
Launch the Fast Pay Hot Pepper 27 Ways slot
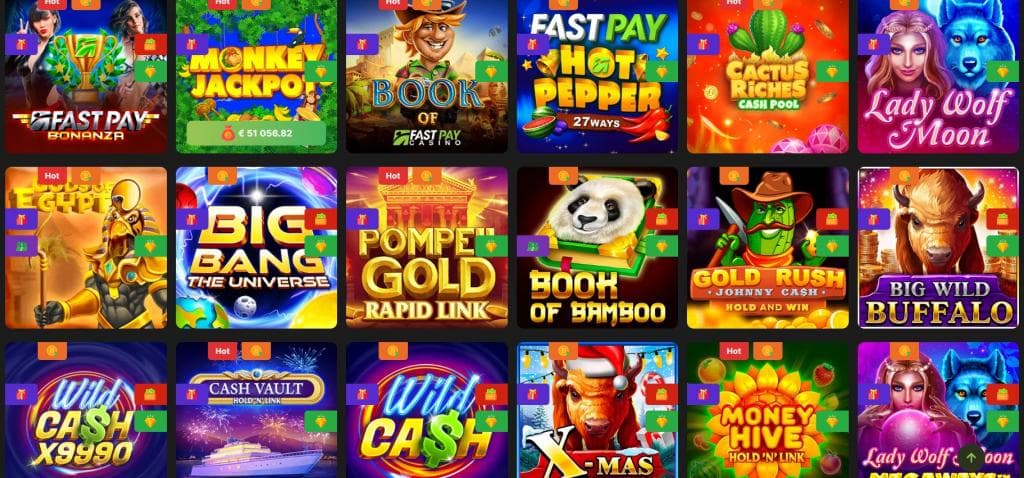tap(598, 76)
